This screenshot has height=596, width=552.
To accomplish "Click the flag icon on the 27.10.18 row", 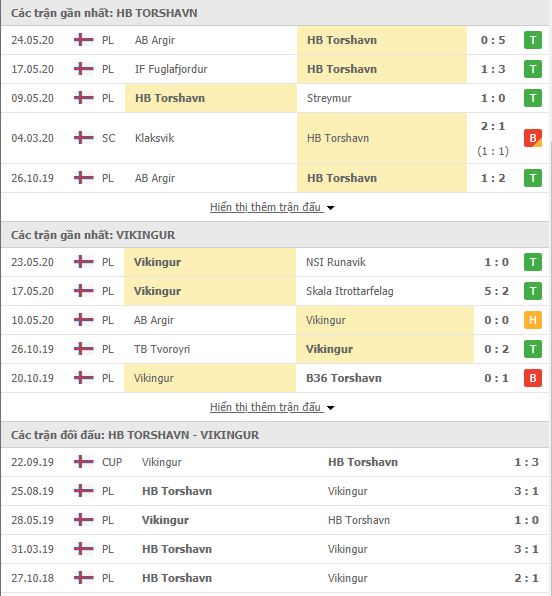I will [x=84, y=578].
